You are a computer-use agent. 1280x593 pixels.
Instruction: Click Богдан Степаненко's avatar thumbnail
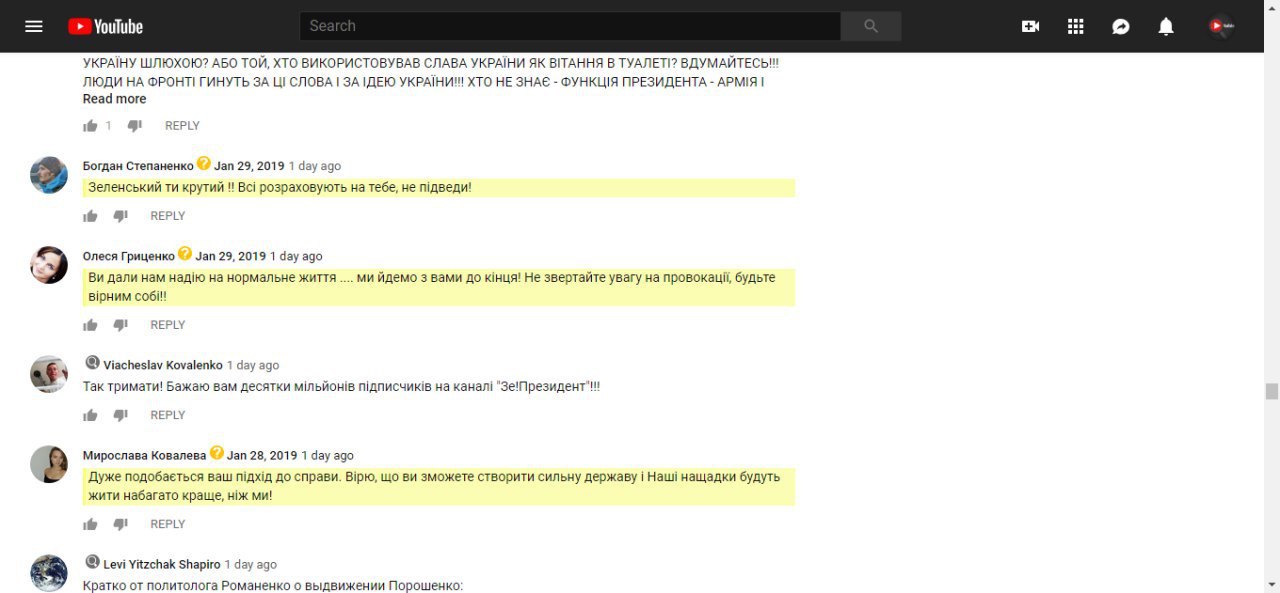click(49, 175)
